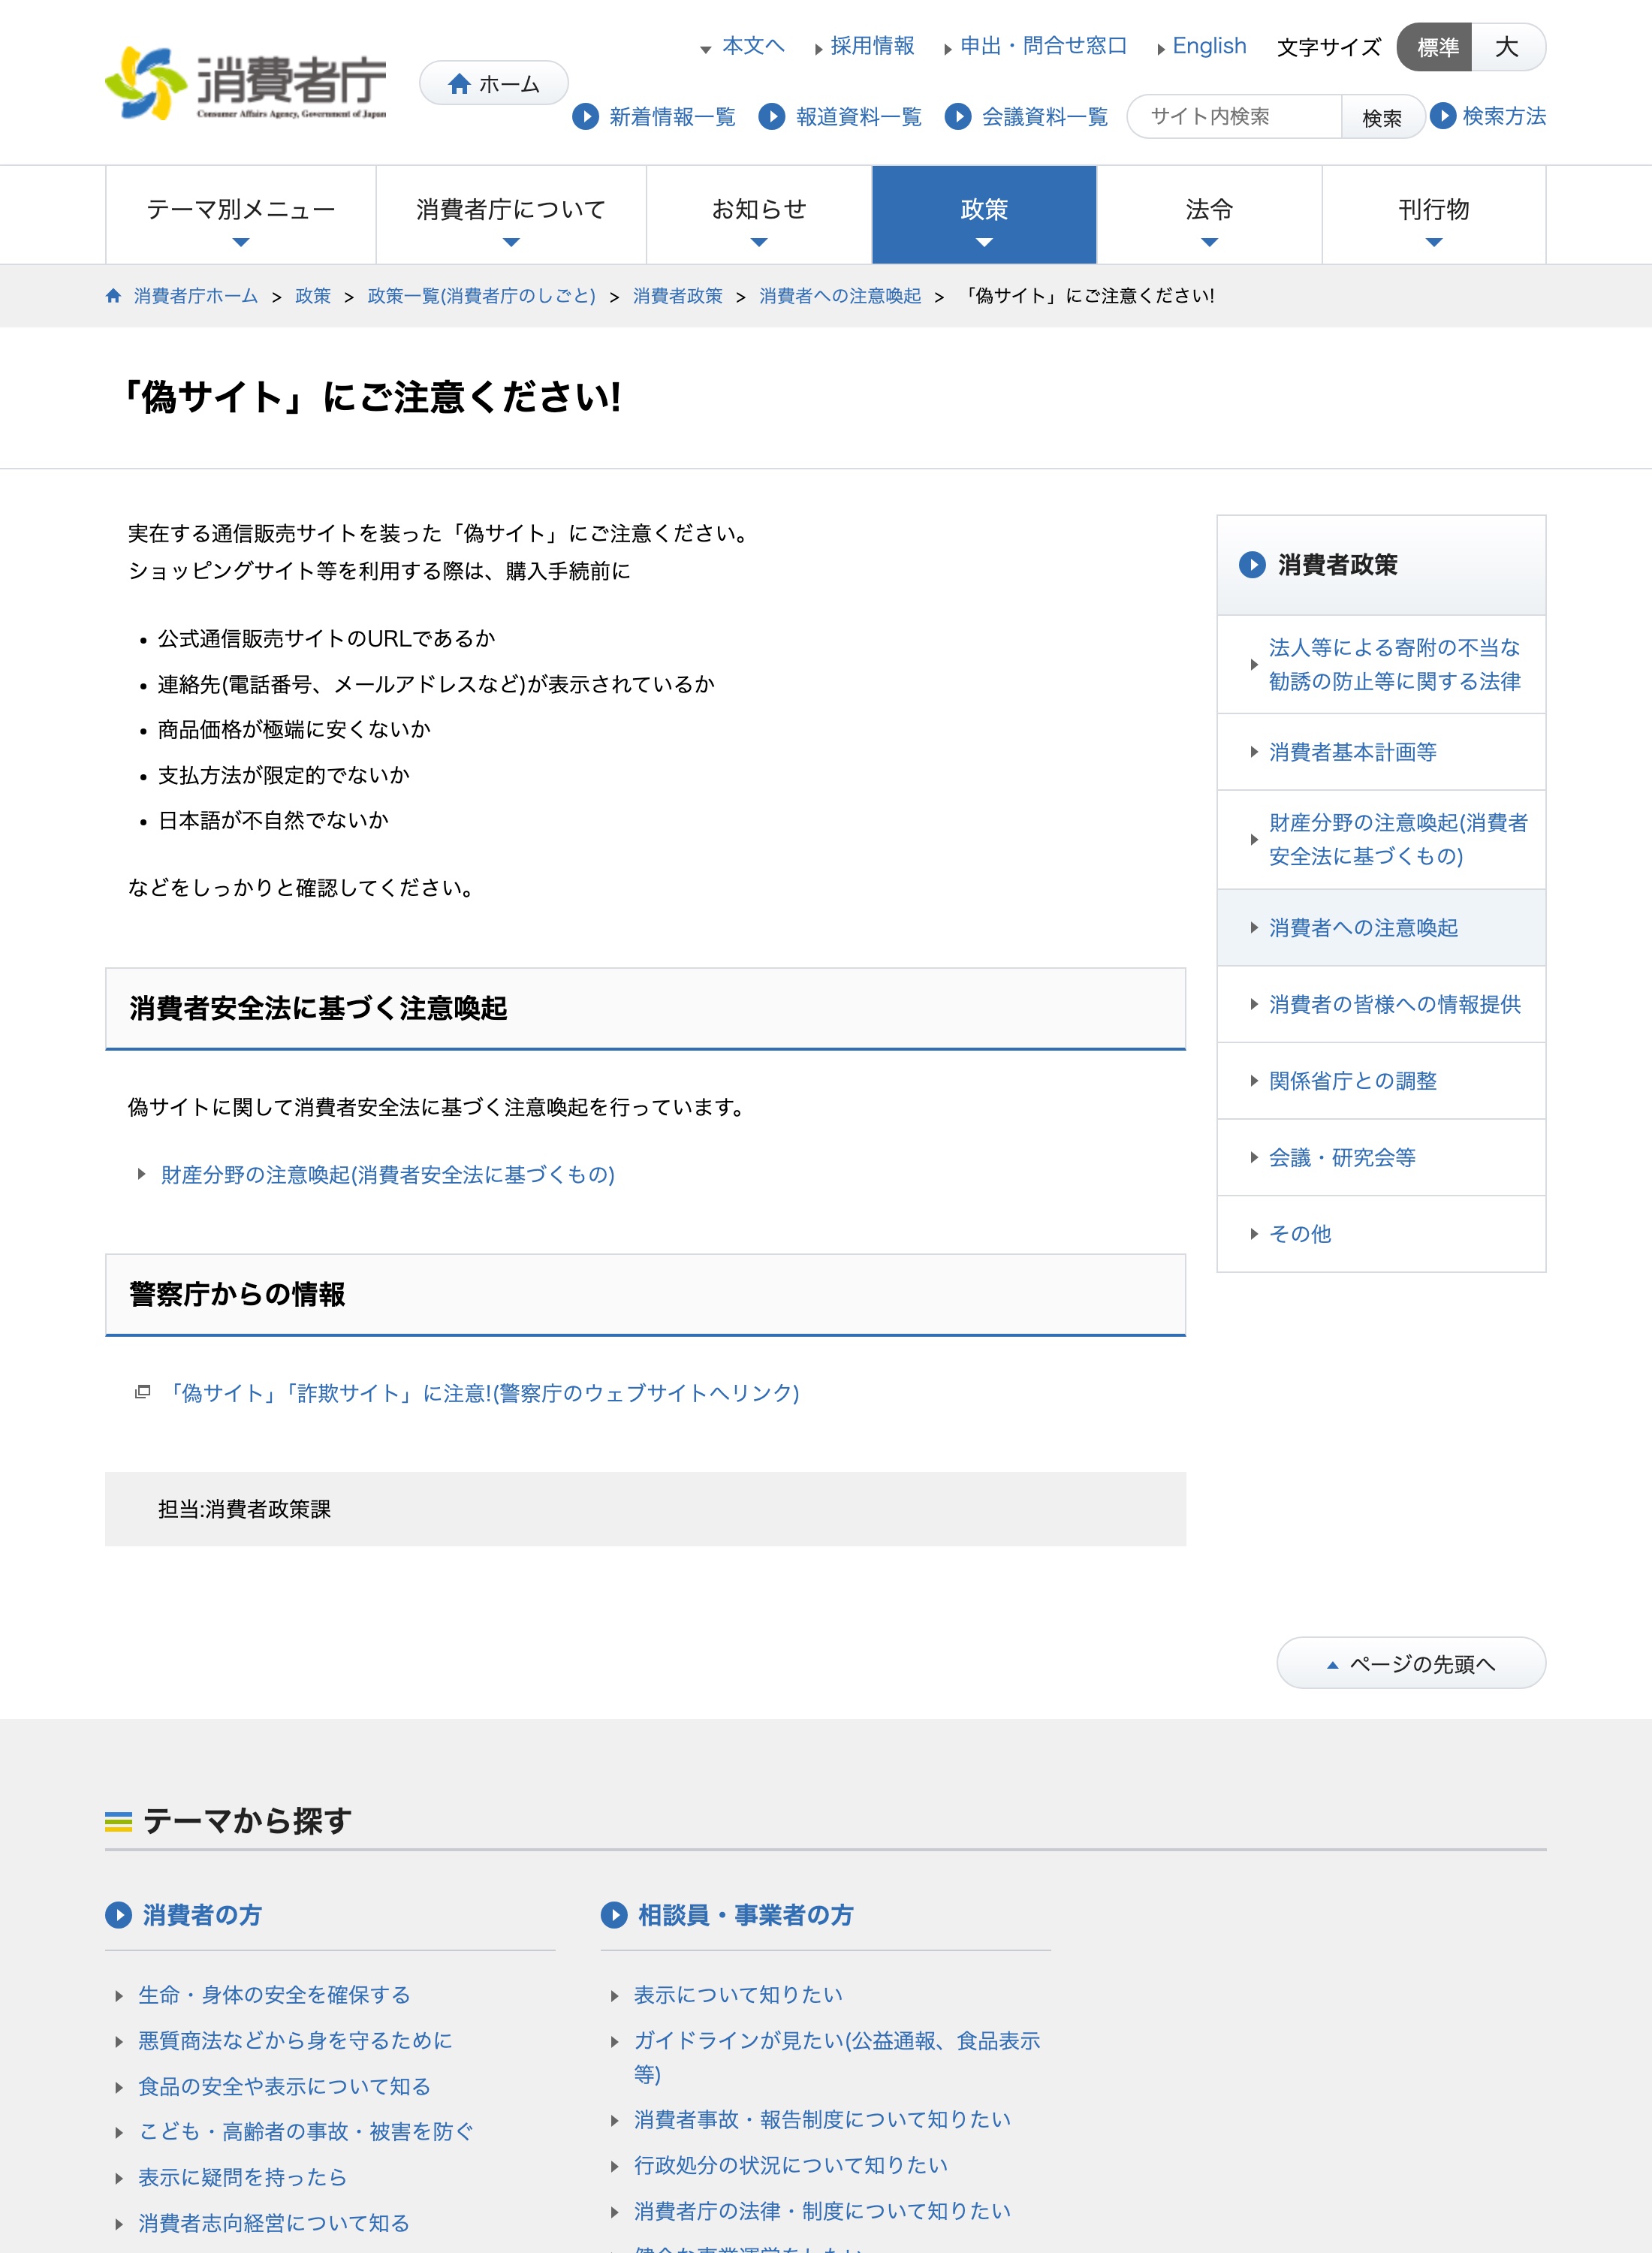Open 法人等による寄附の不当な勧誘 sidebar item
The width and height of the screenshot is (1652, 2253).
click(x=1381, y=664)
